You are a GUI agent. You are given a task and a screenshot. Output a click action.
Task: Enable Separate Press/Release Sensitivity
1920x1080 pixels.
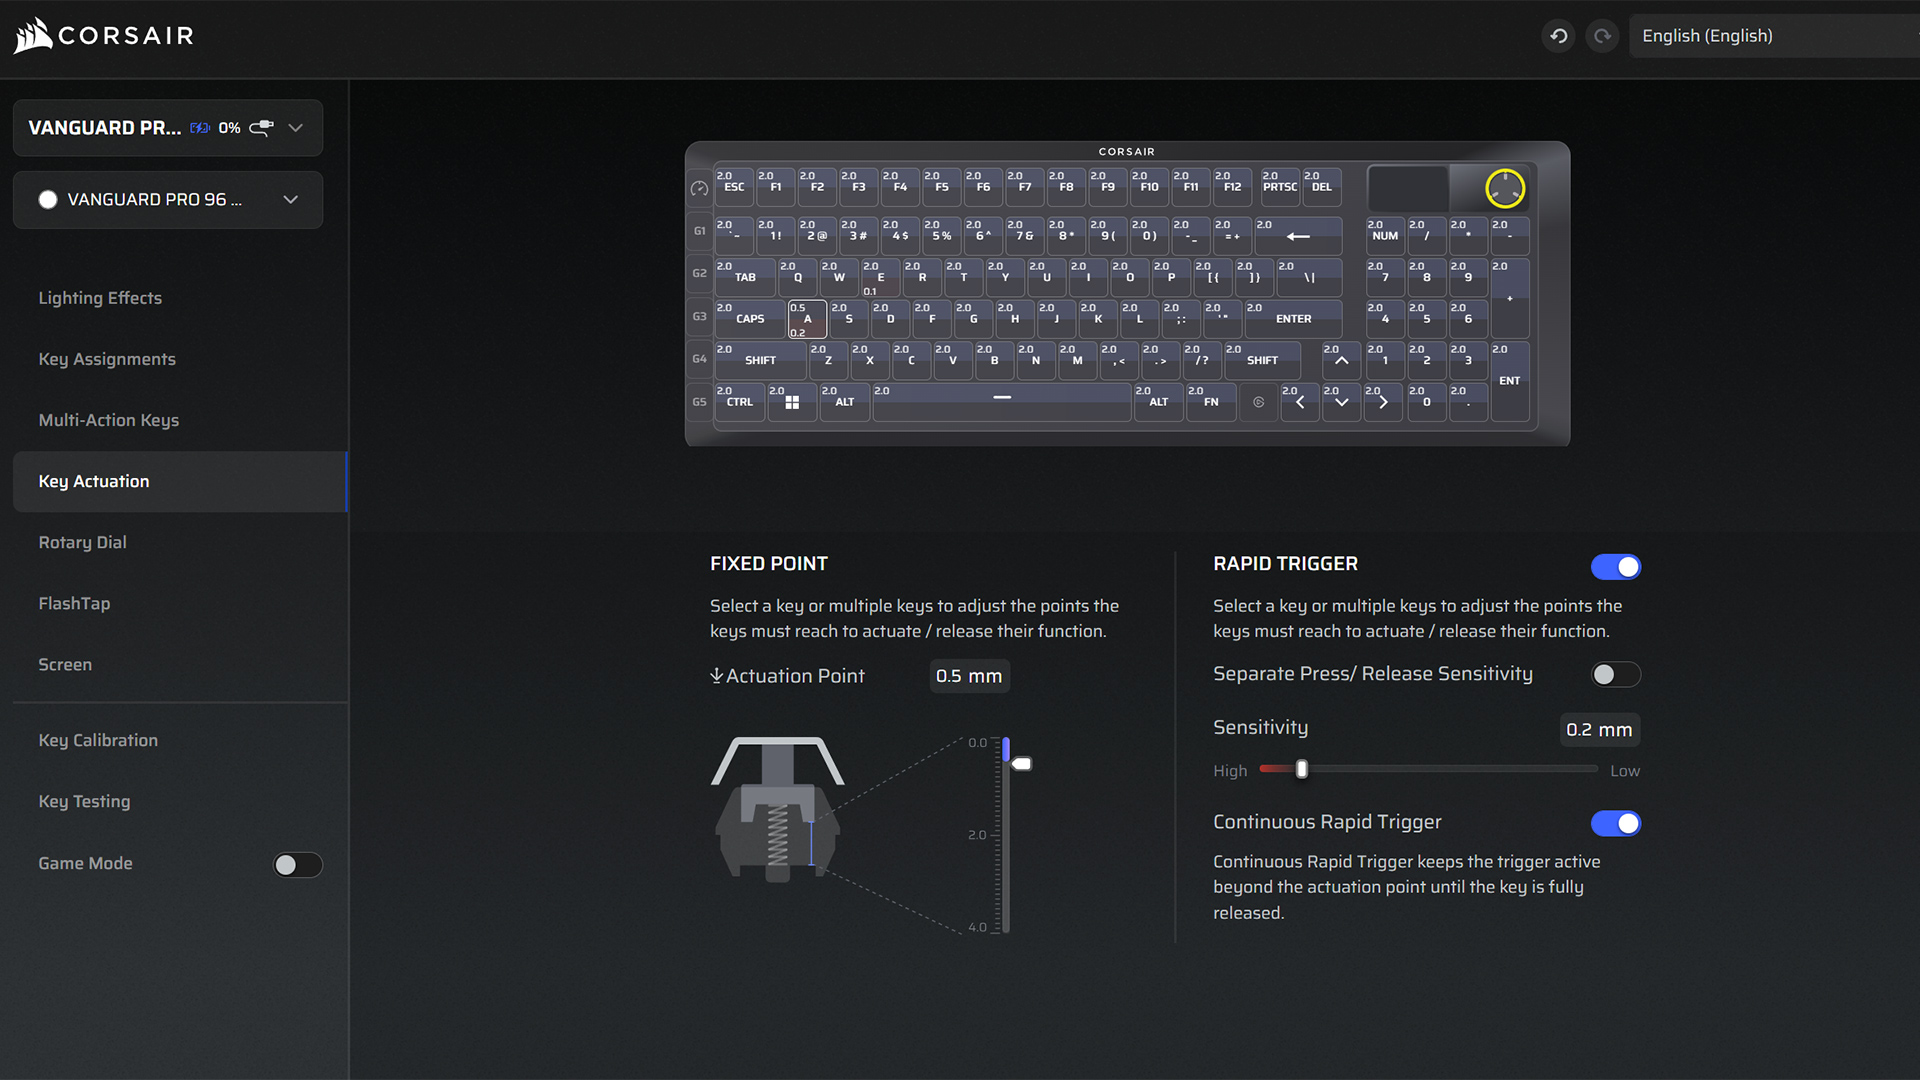tap(1615, 675)
